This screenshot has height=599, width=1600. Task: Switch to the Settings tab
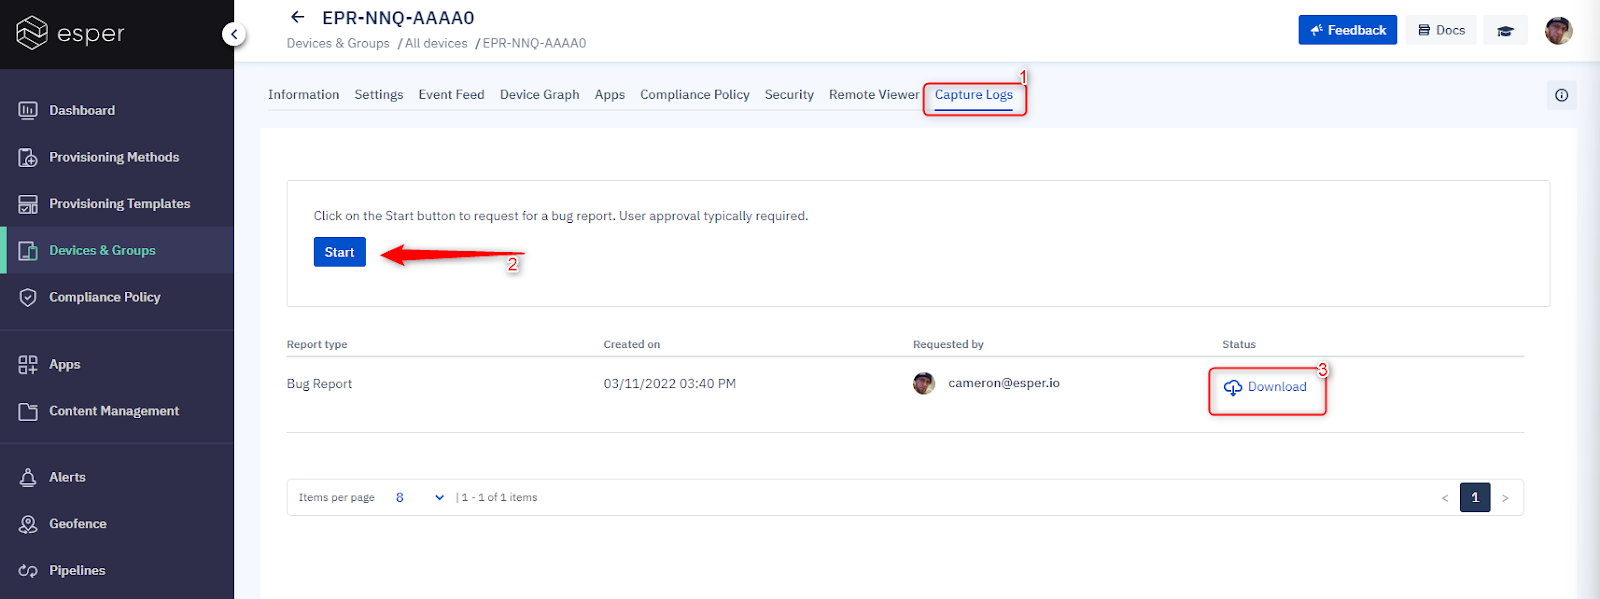(x=379, y=95)
